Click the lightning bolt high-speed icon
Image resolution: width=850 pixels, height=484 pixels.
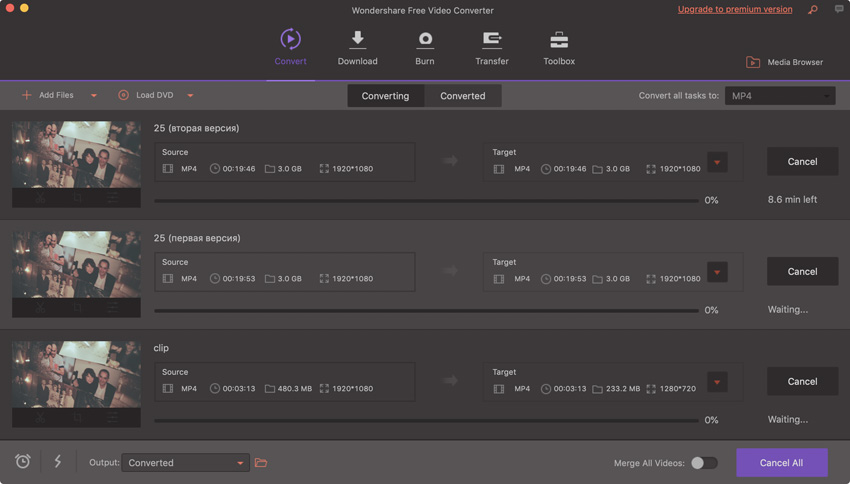[57, 461]
